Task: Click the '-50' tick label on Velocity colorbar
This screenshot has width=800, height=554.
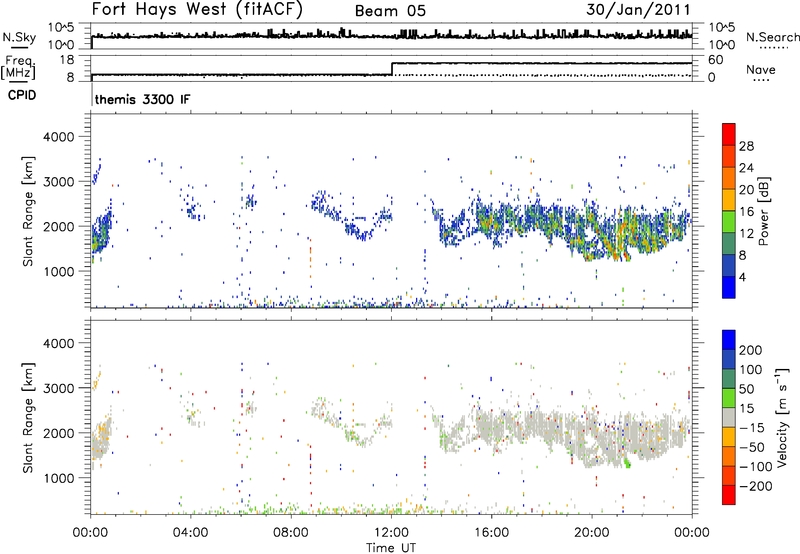Action: point(753,447)
